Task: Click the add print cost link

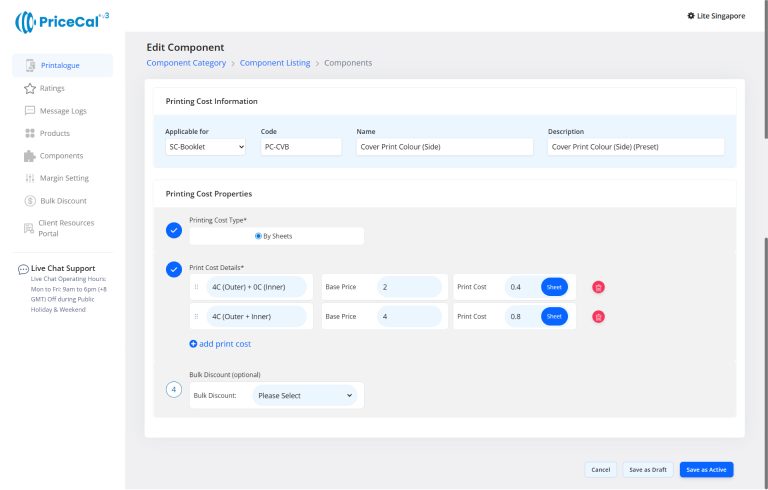Action: coord(220,344)
